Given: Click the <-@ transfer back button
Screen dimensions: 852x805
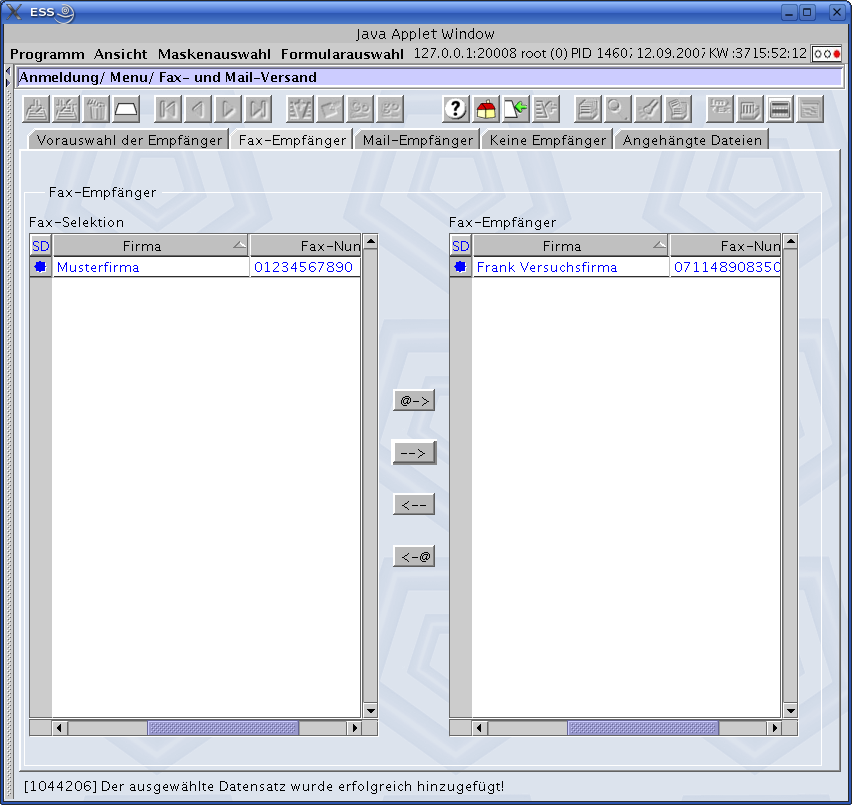Looking at the screenshot, I should tap(414, 556).
